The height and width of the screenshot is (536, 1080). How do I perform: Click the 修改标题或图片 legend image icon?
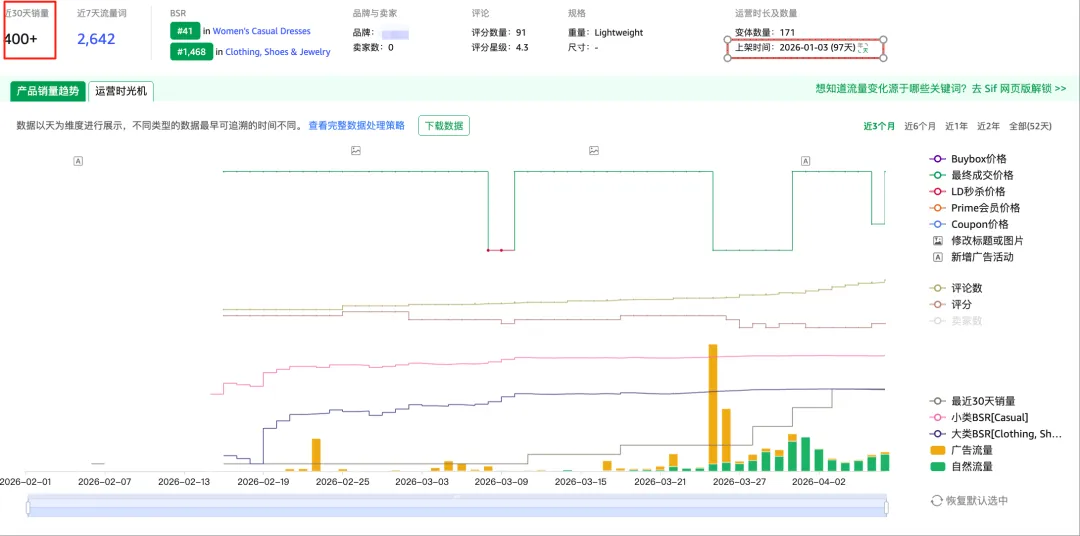coord(937,241)
